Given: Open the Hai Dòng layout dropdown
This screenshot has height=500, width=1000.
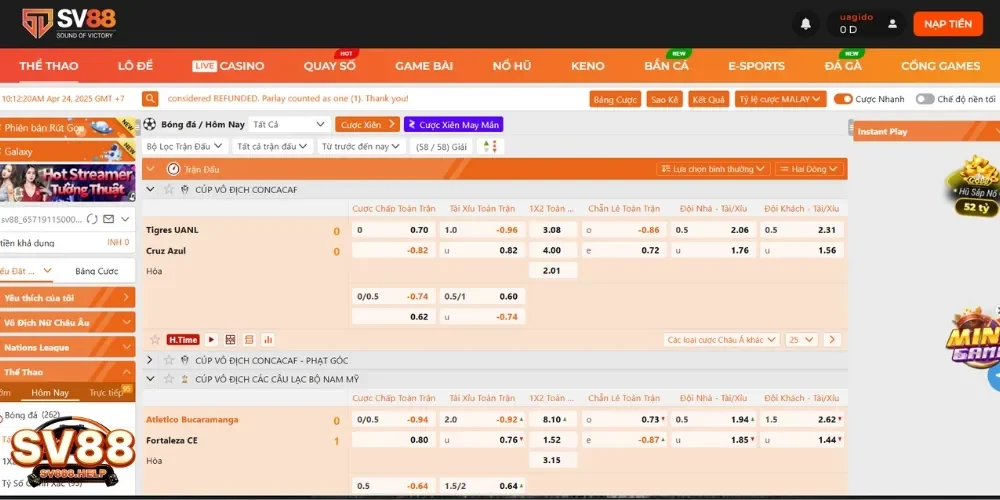Looking at the screenshot, I should (810, 170).
